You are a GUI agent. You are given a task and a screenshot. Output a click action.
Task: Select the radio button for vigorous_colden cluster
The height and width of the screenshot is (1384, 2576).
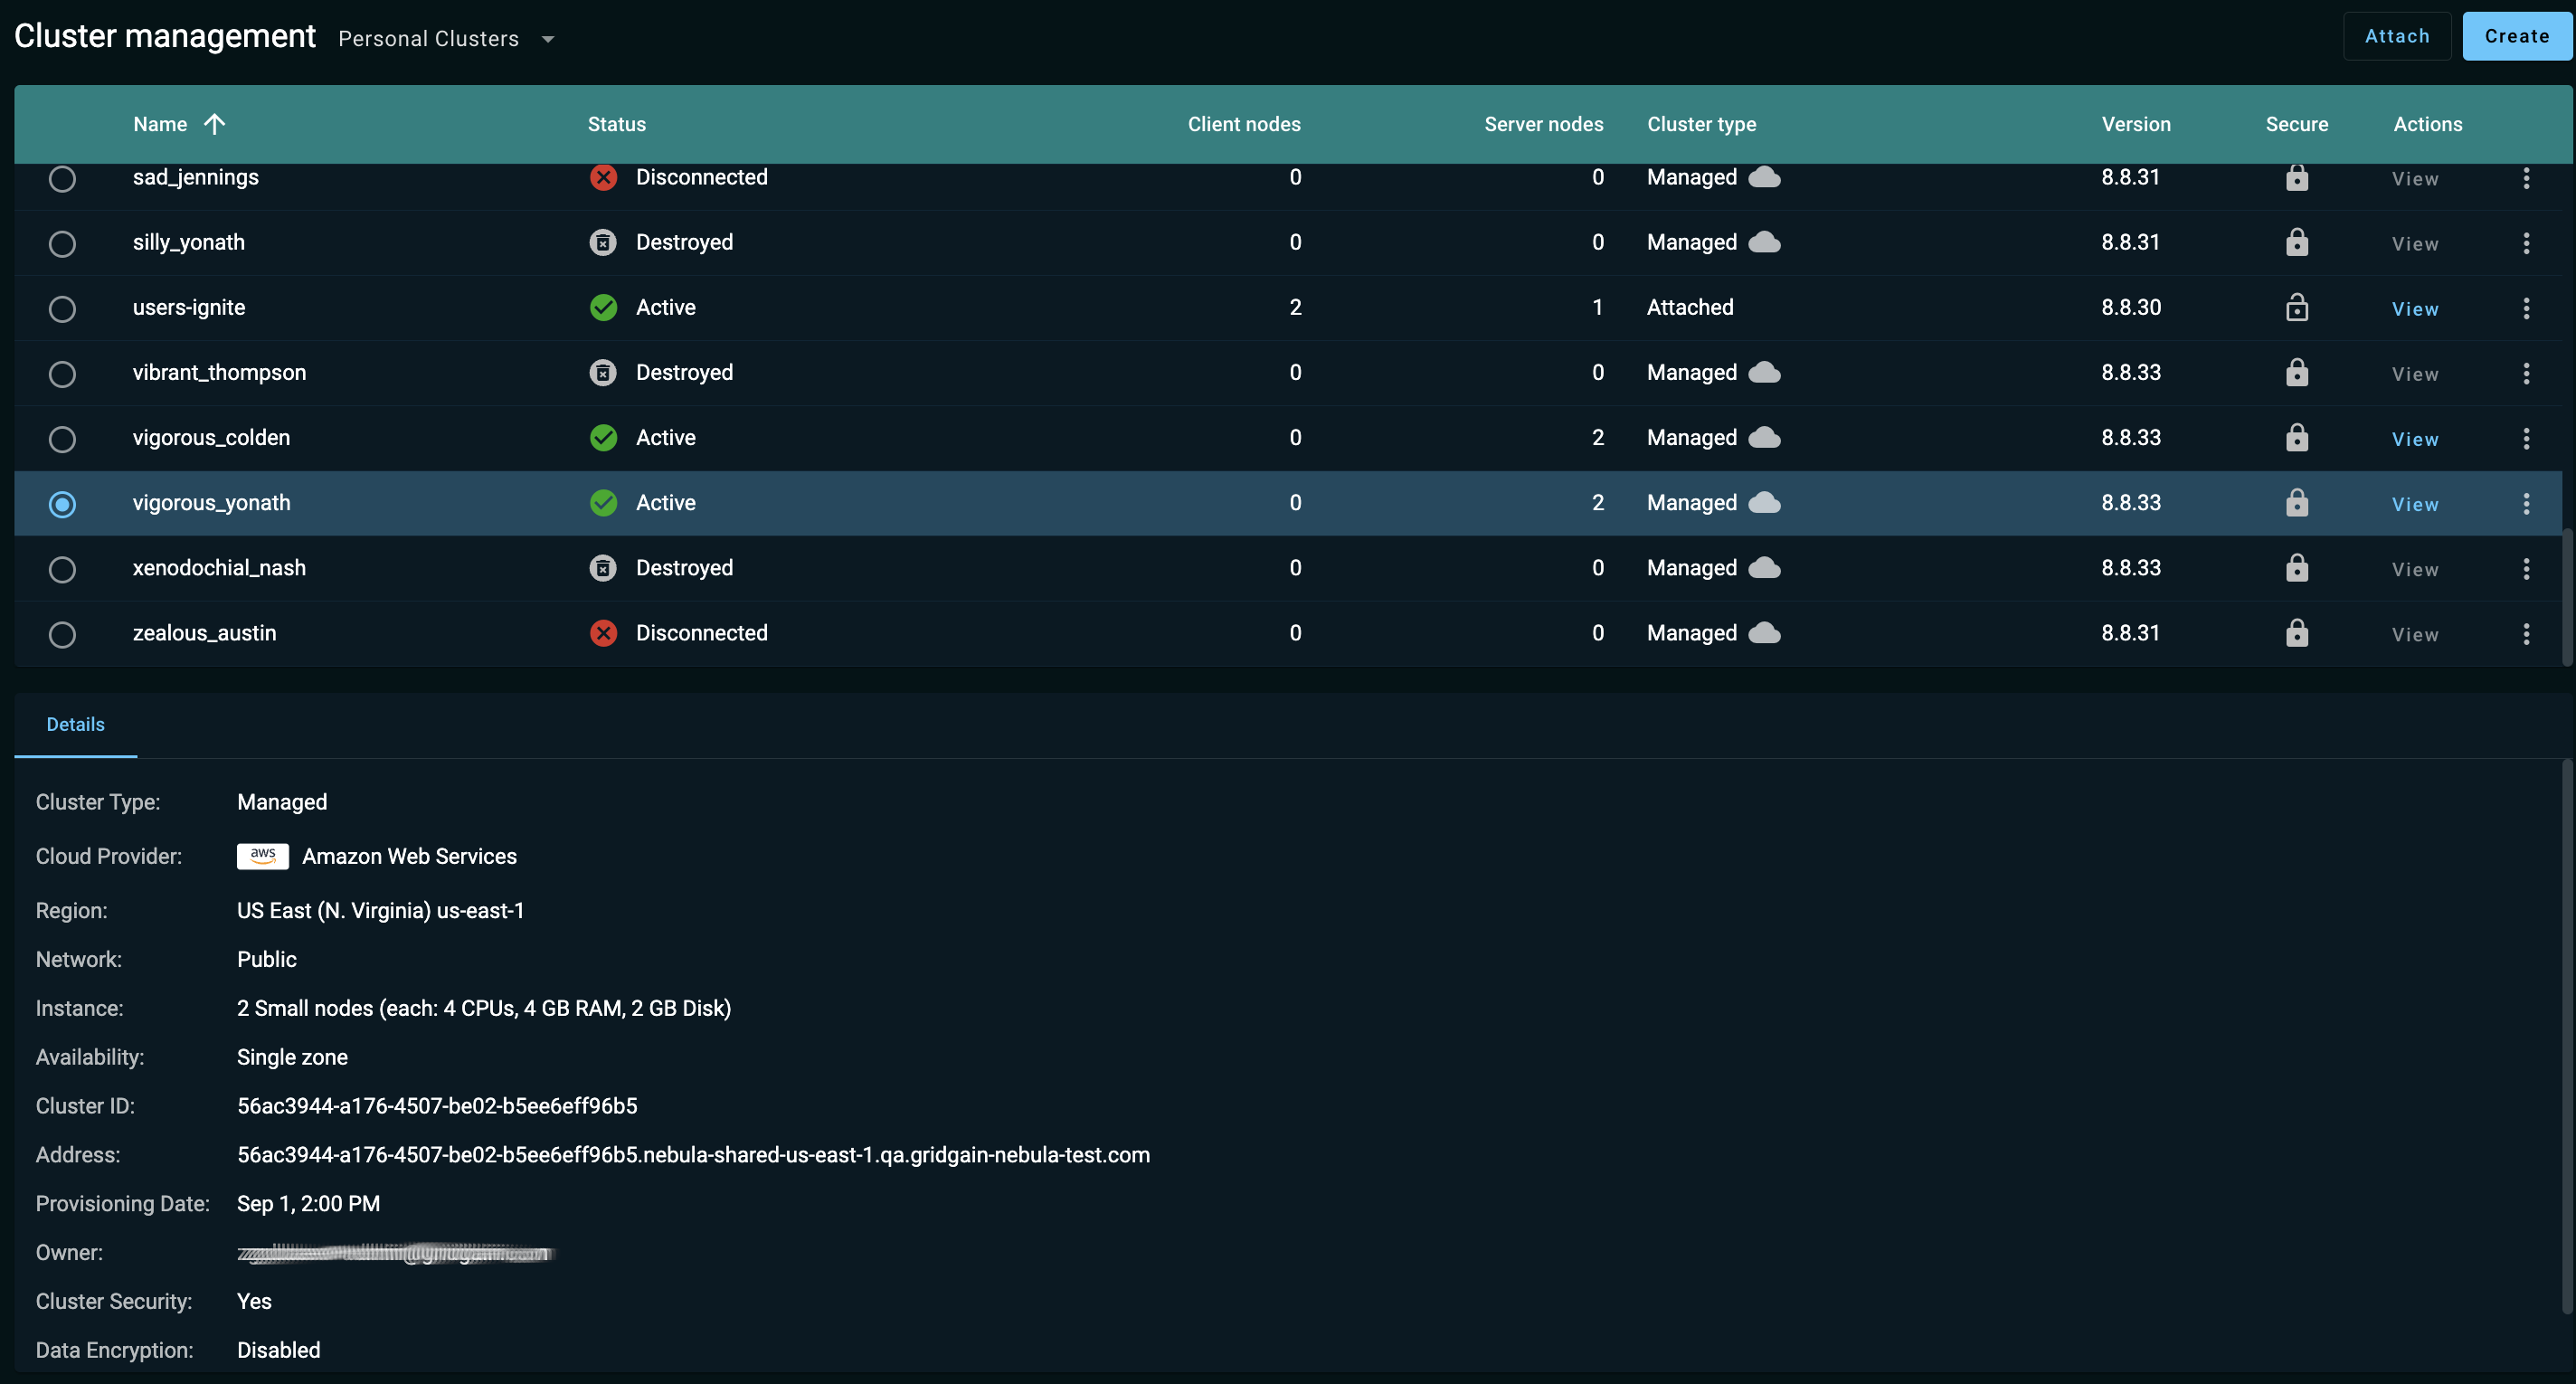[62, 438]
